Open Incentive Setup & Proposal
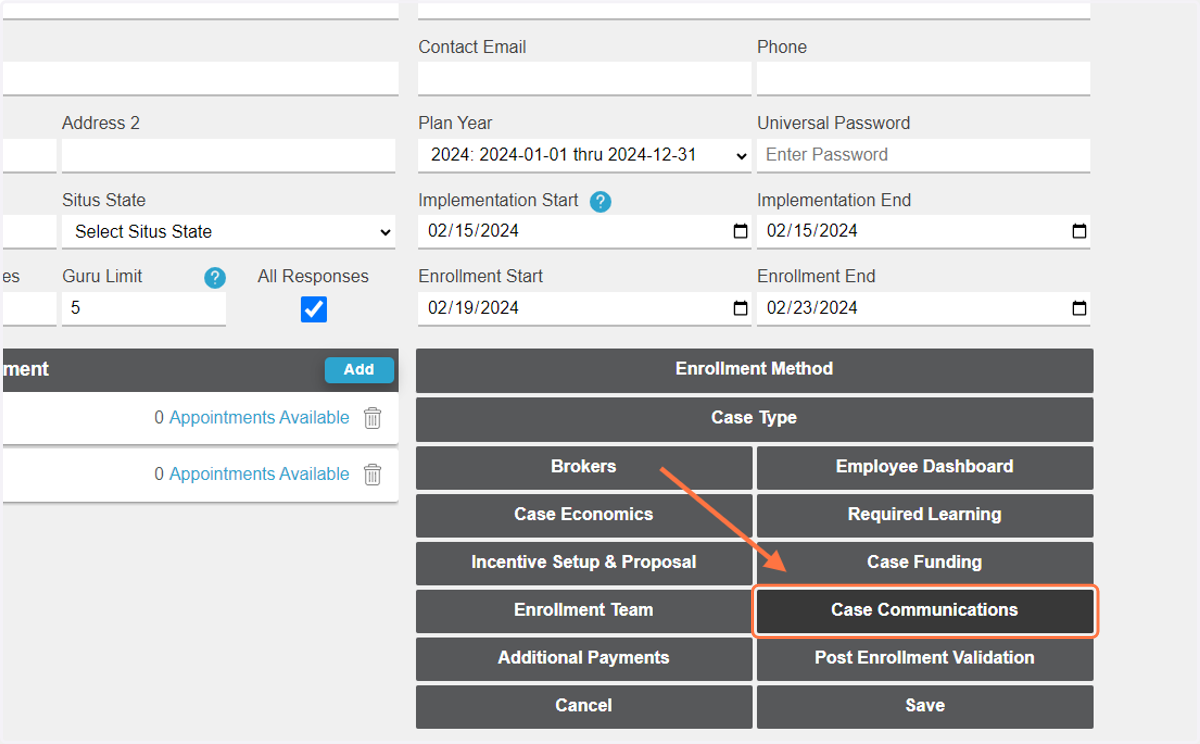Screen dimensions: 1200x744 click(584, 563)
